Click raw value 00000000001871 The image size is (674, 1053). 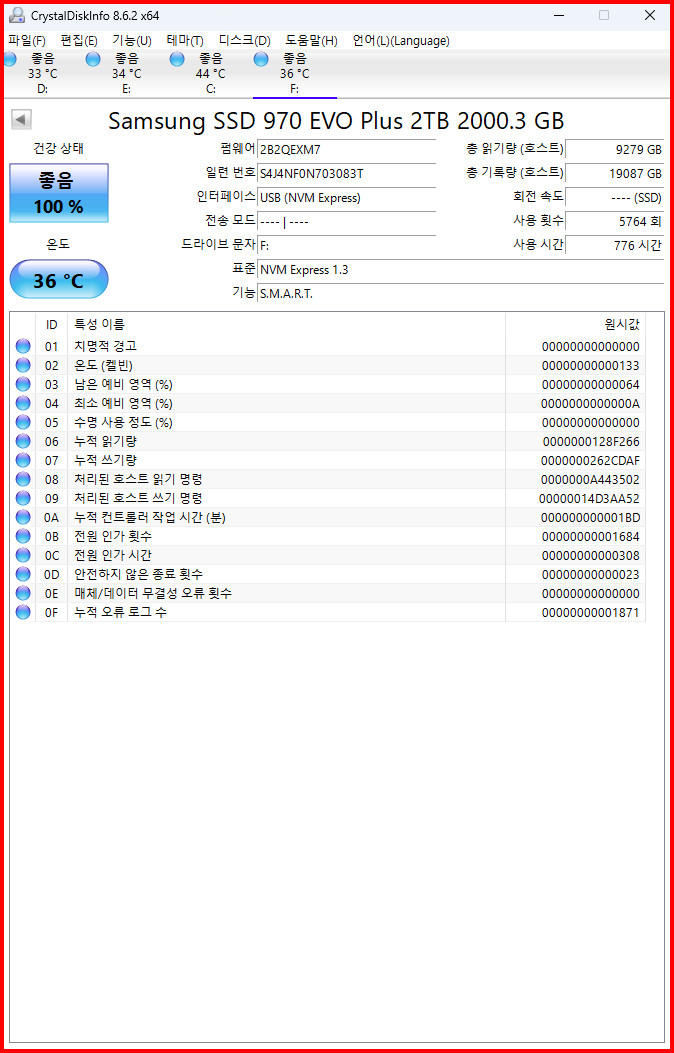tap(590, 612)
